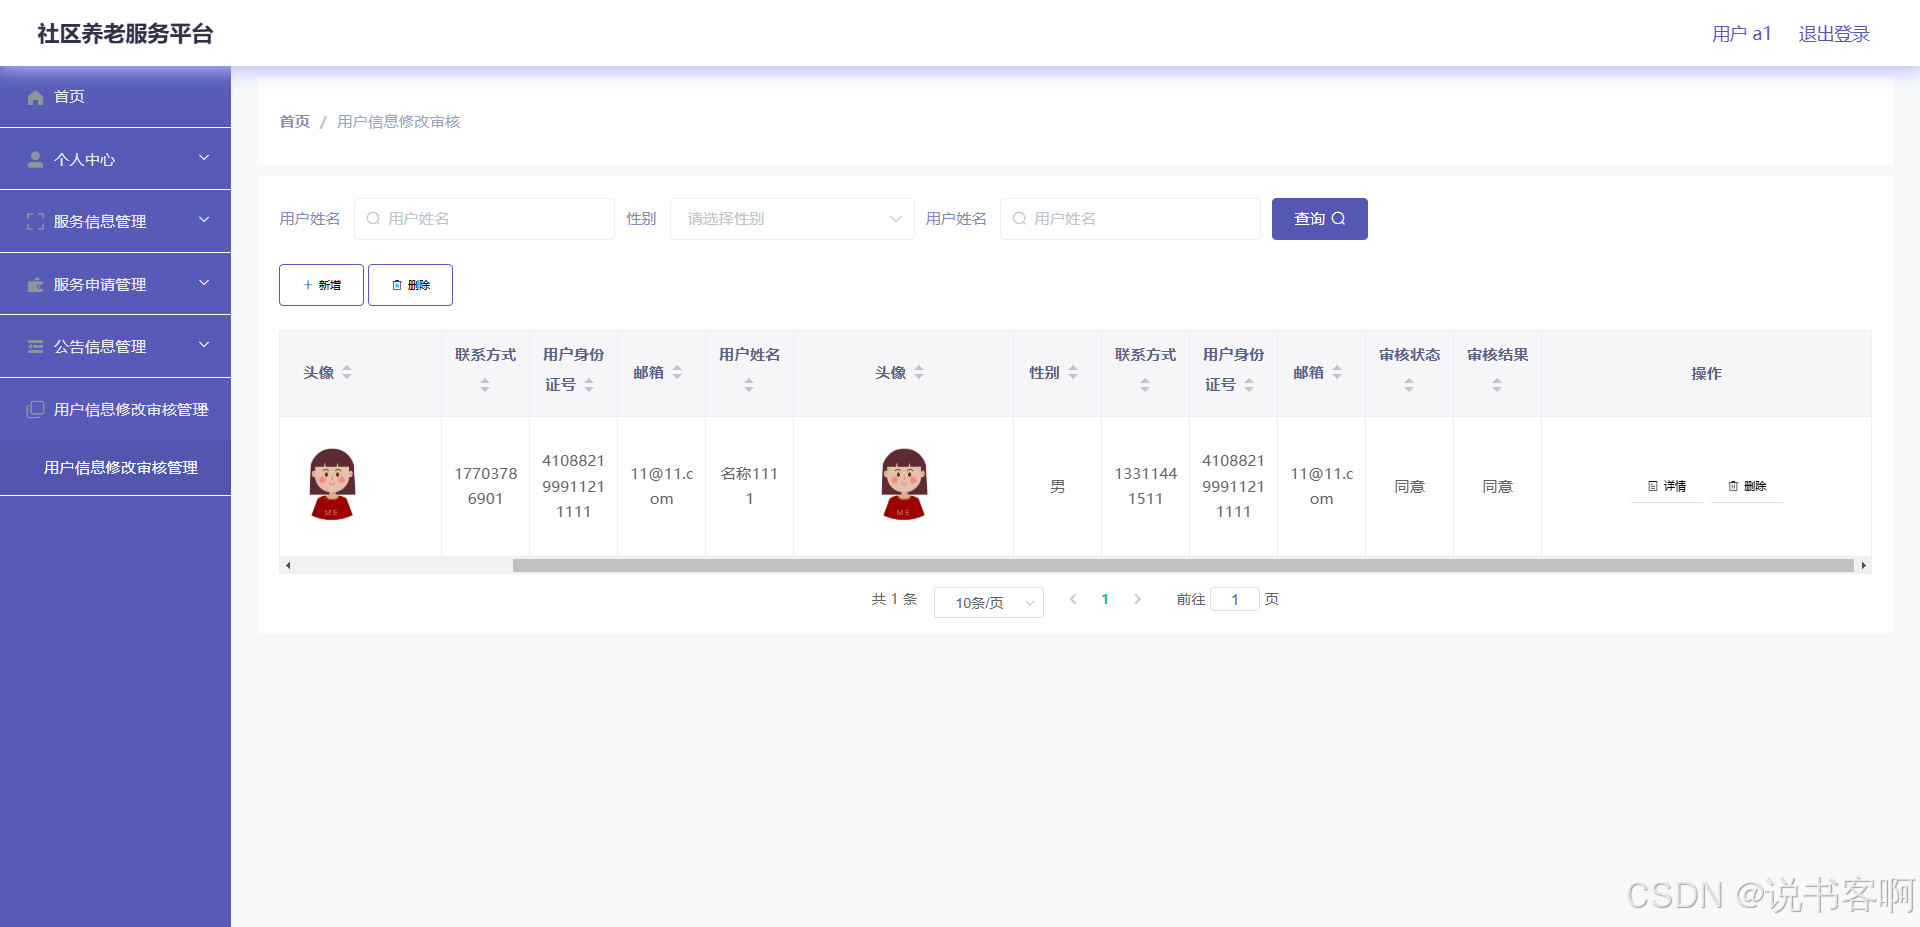Click the 共 1 条 total count
This screenshot has width=1920, height=927.
click(x=894, y=599)
